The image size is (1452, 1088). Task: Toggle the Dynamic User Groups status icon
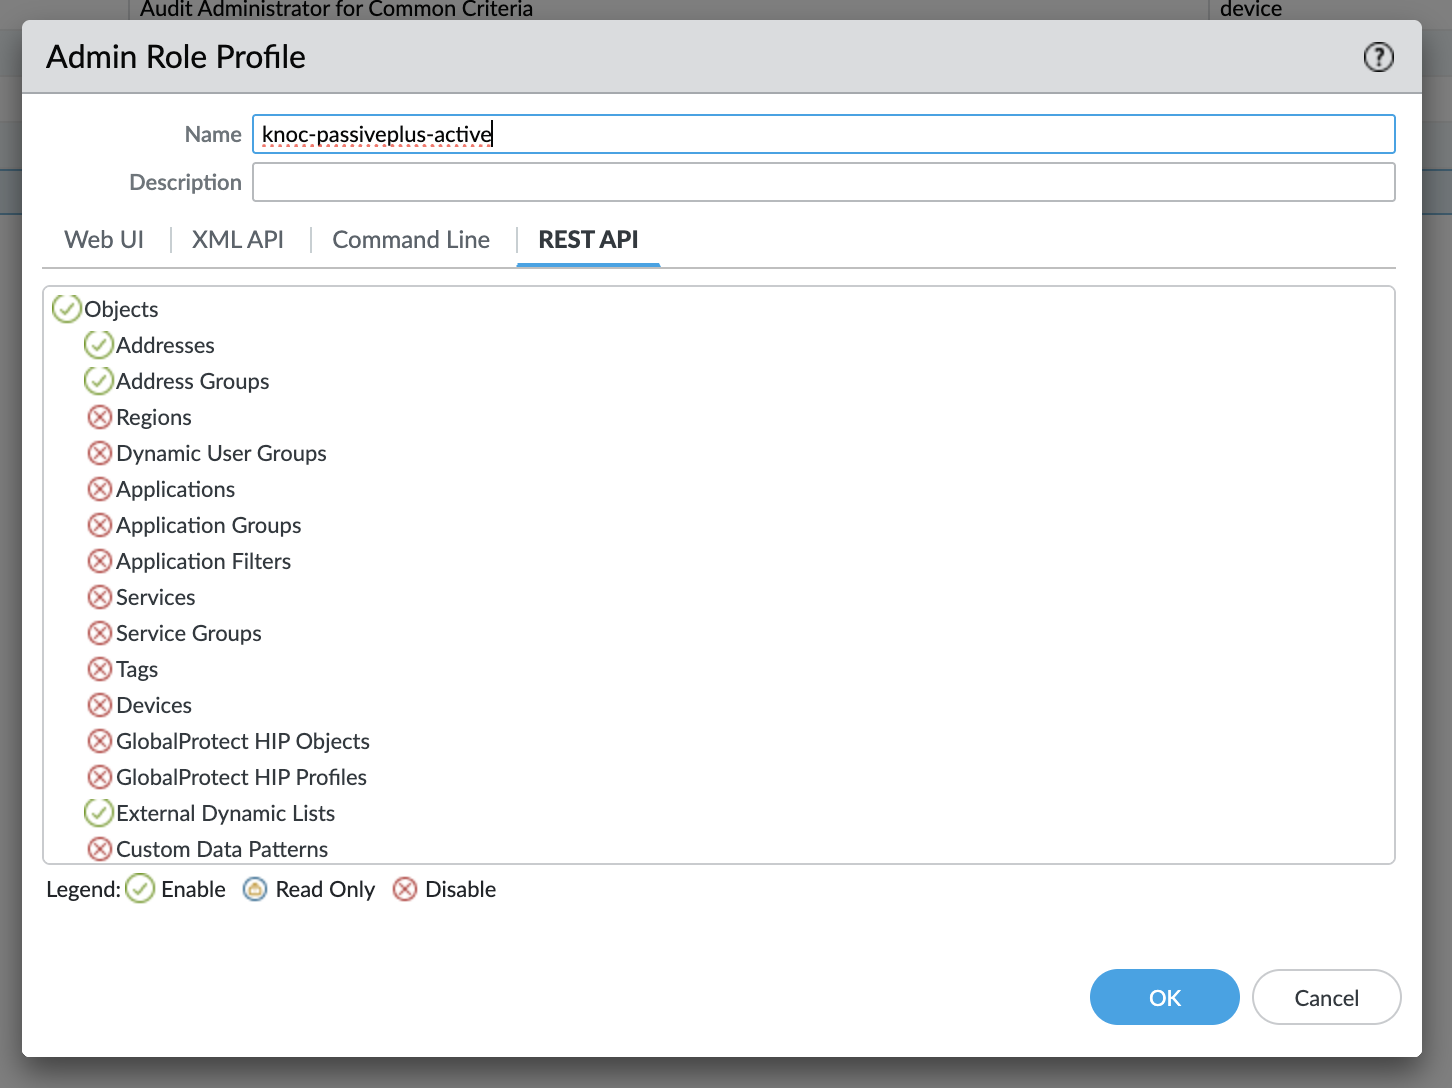tap(99, 452)
